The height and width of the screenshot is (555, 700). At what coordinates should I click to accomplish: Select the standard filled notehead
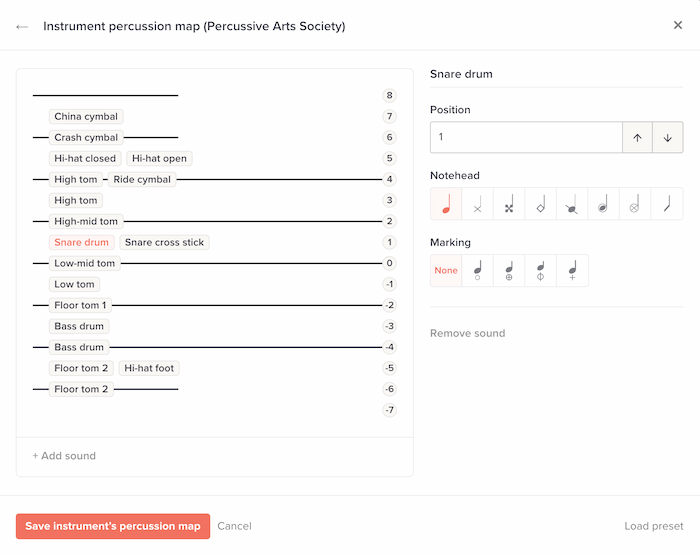coord(446,204)
